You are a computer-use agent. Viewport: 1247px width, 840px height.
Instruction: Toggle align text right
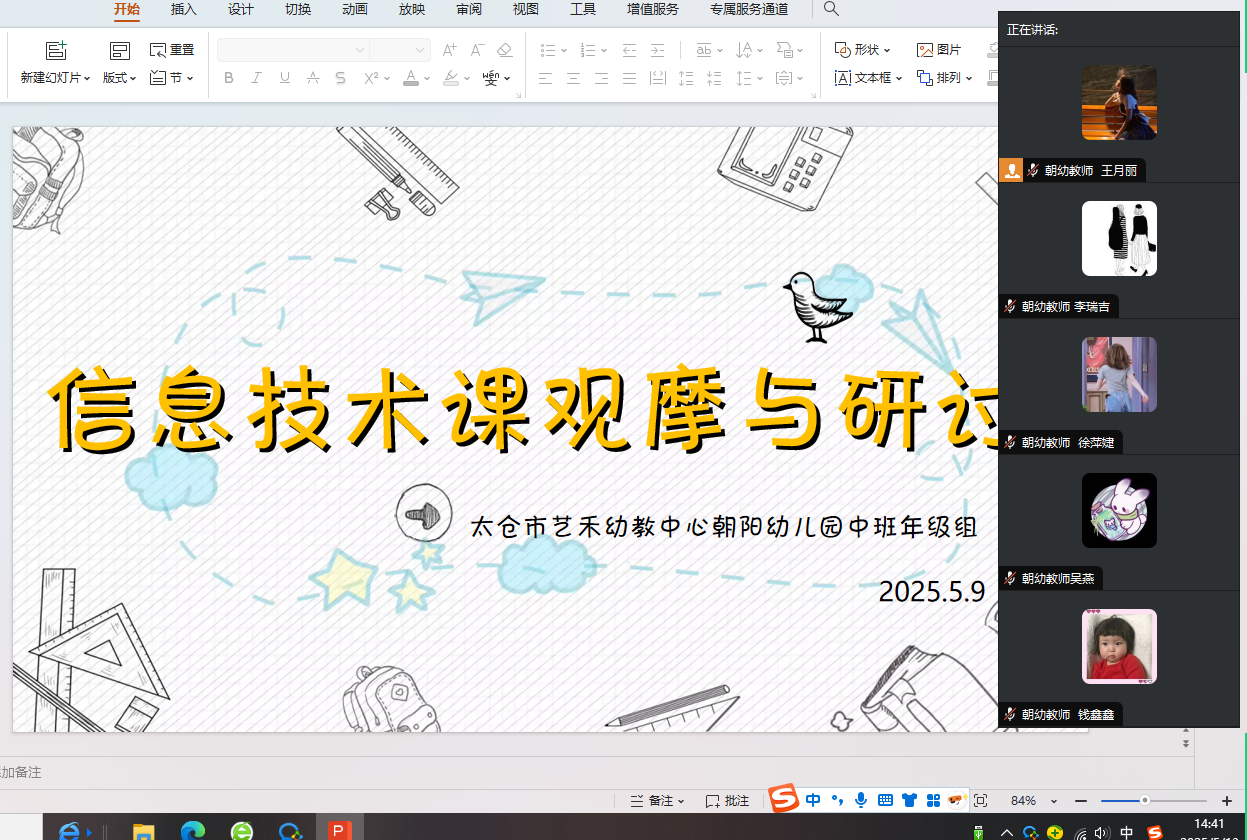point(601,78)
